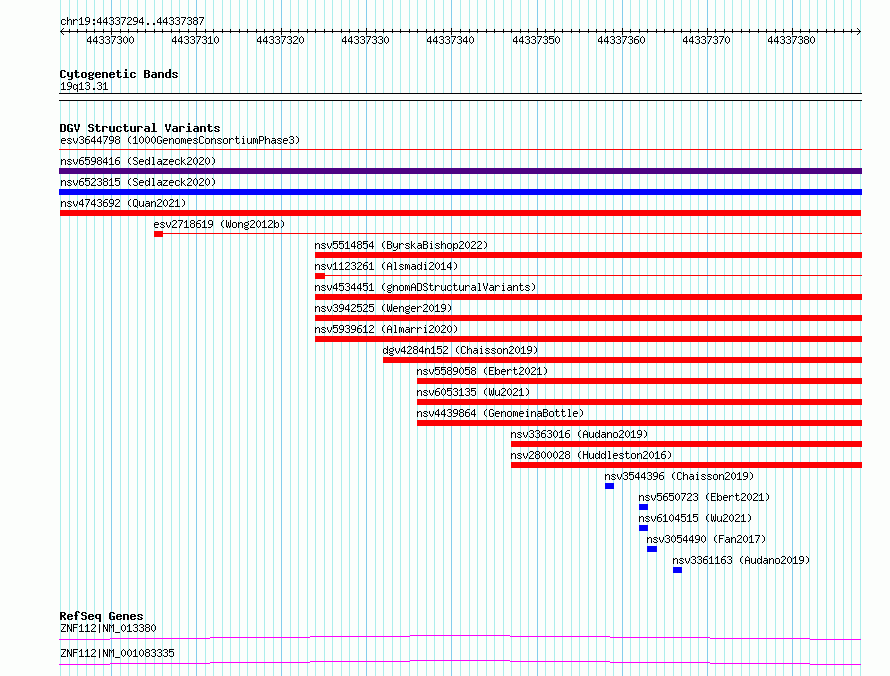
Task: Click the blue nsv3054490 variant block
Action: [652, 549]
